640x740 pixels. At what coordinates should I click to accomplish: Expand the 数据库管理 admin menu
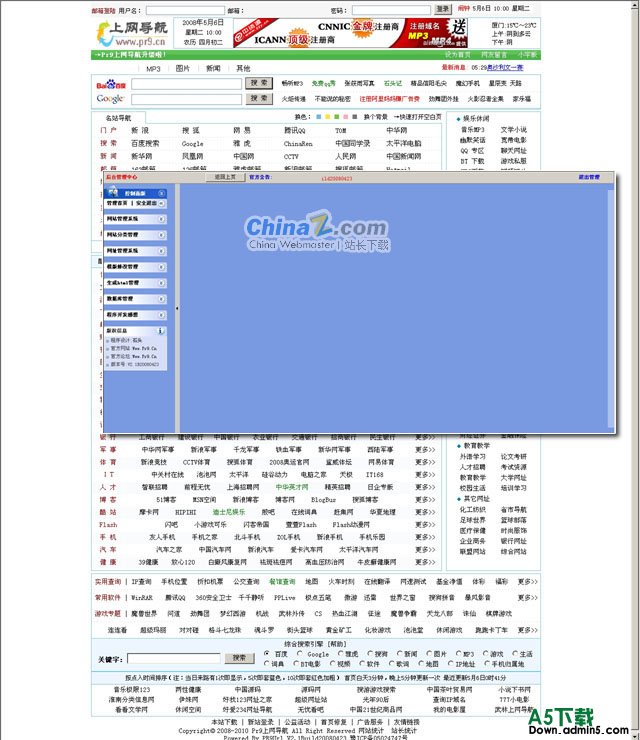[161, 299]
